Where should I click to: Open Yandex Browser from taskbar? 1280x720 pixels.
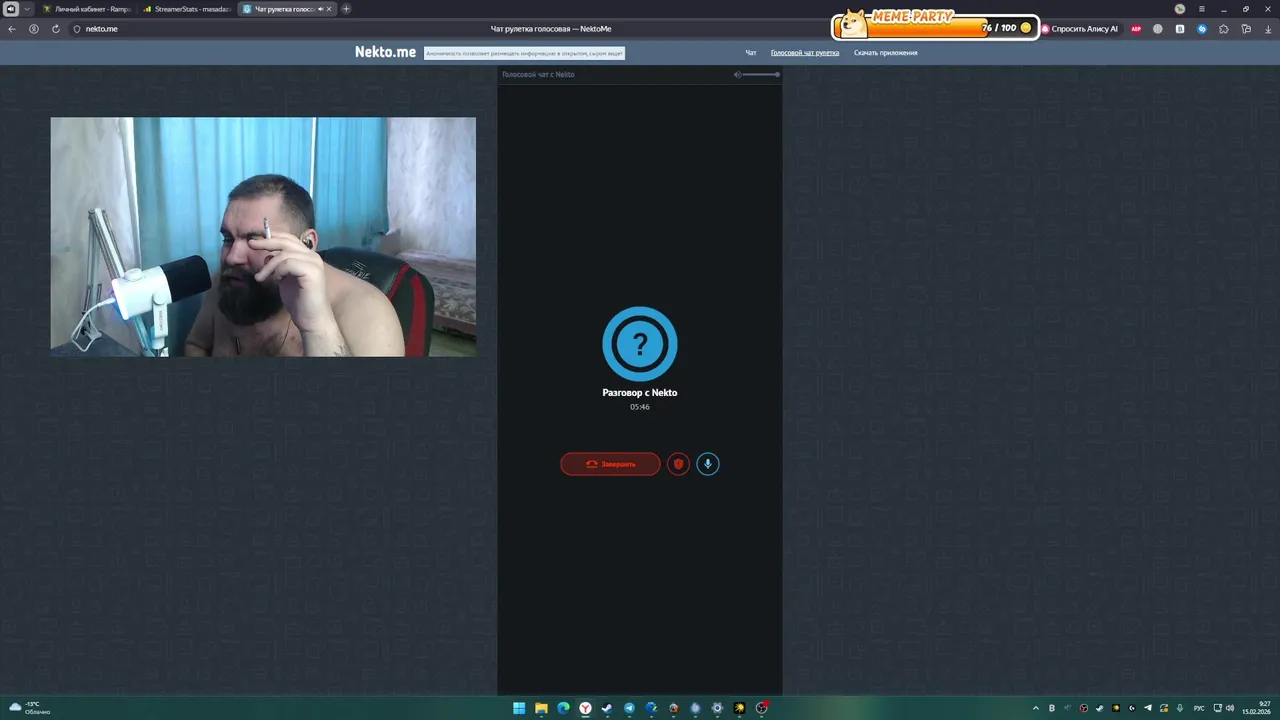click(x=585, y=708)
